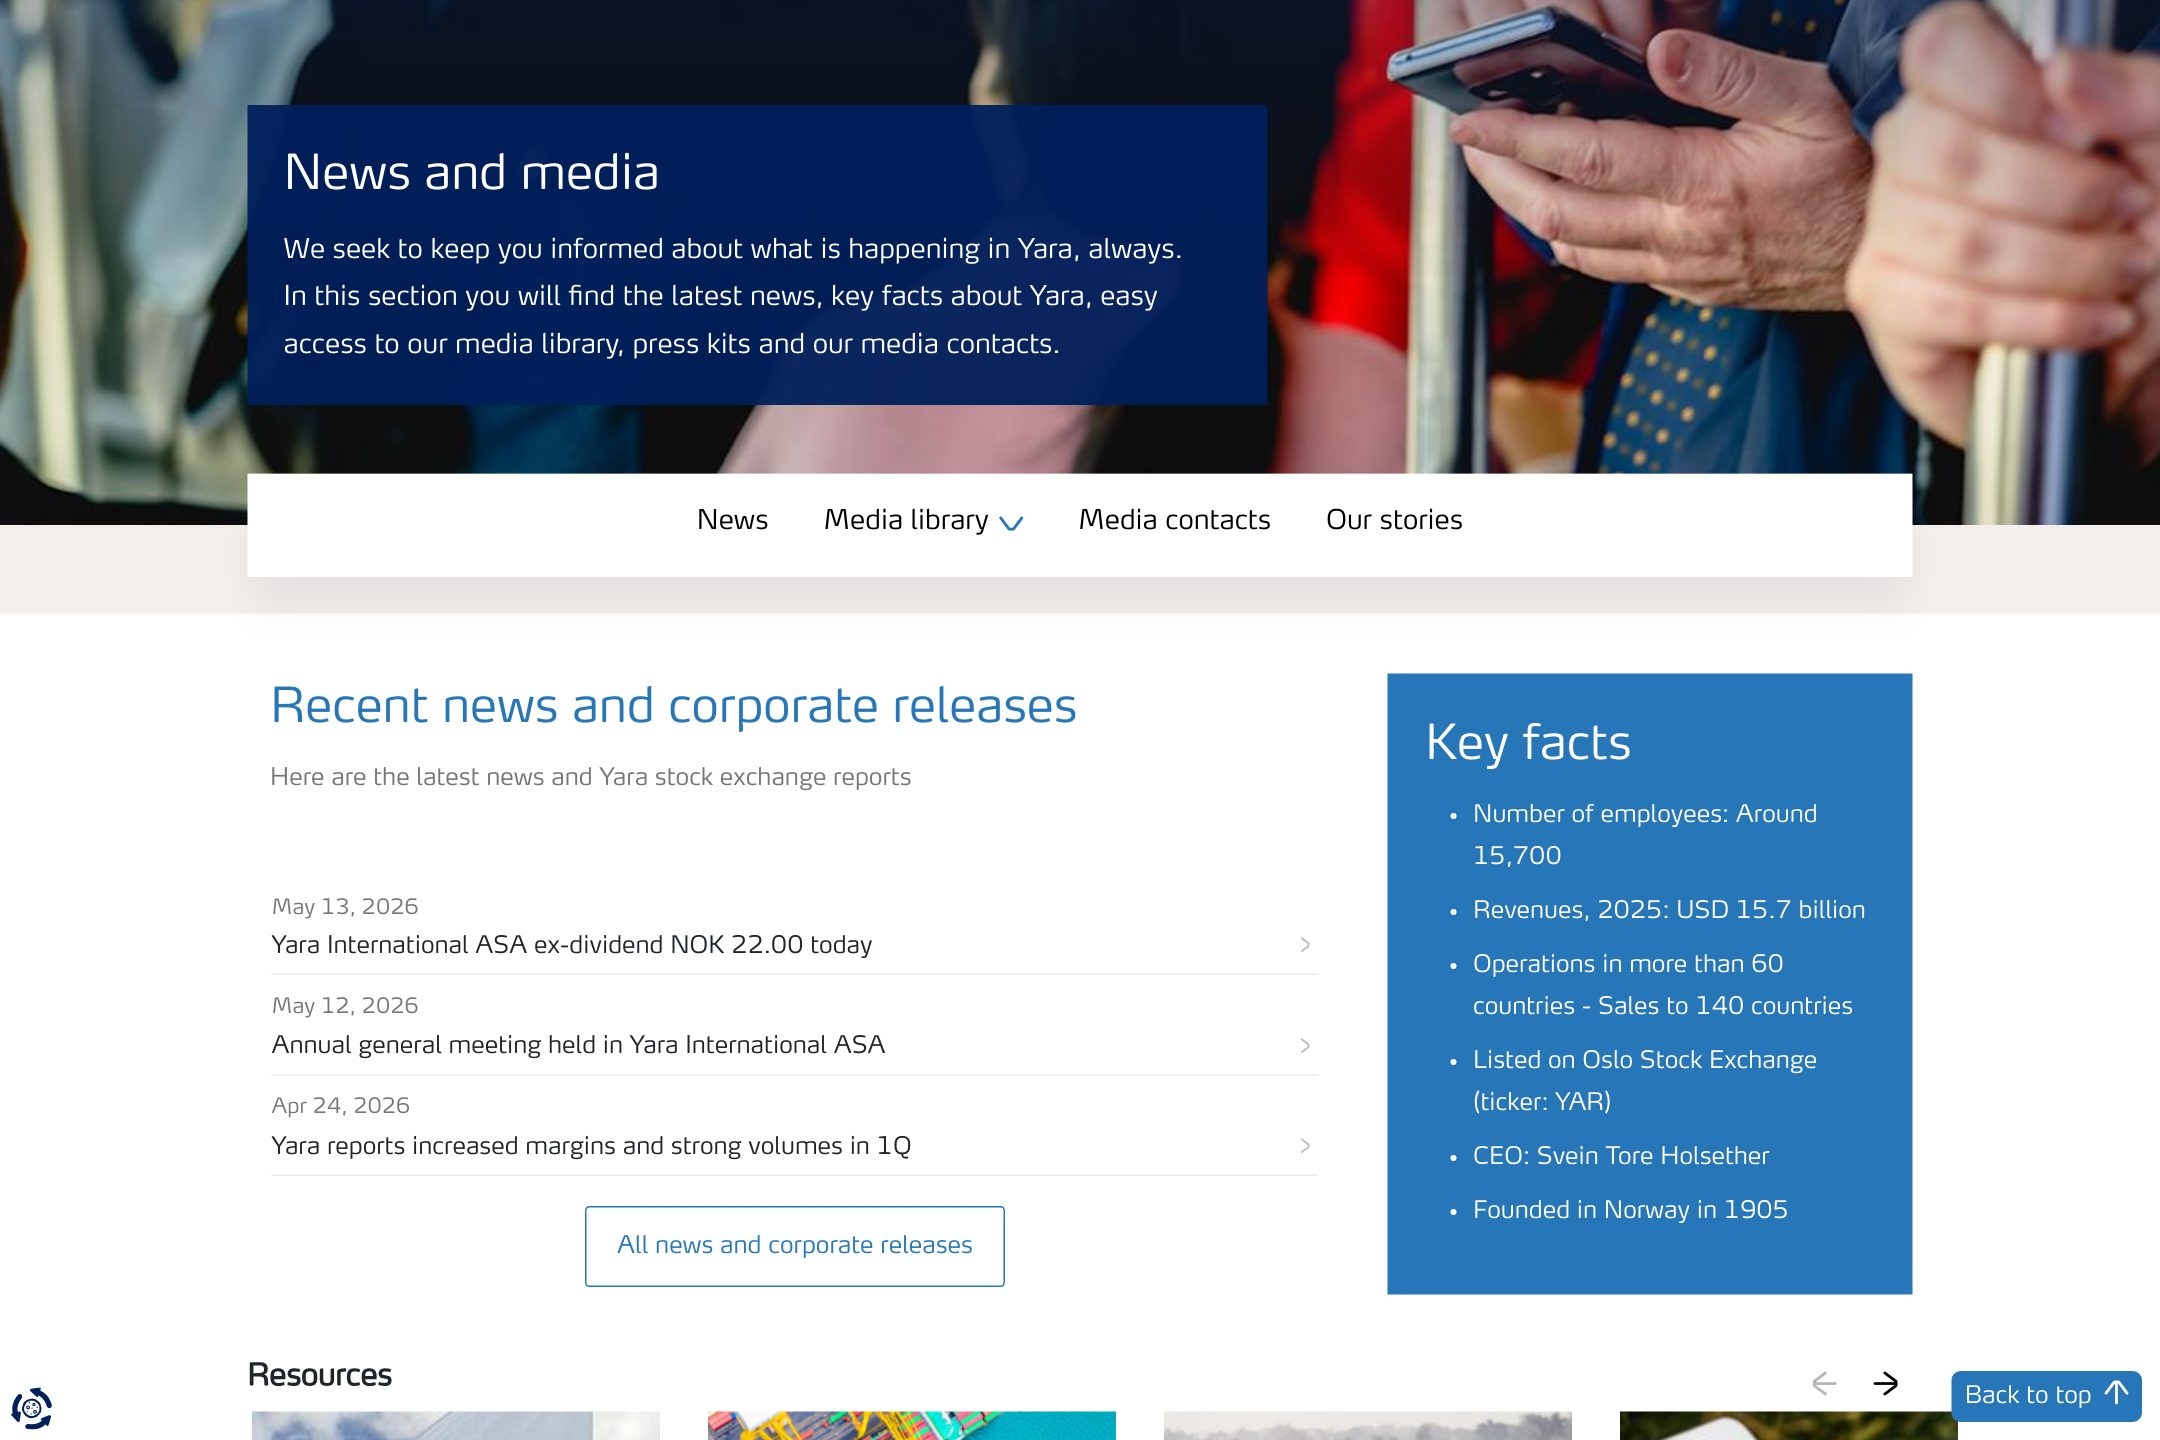Open Yara International ASA ex-dividend news link

[572, 945]
